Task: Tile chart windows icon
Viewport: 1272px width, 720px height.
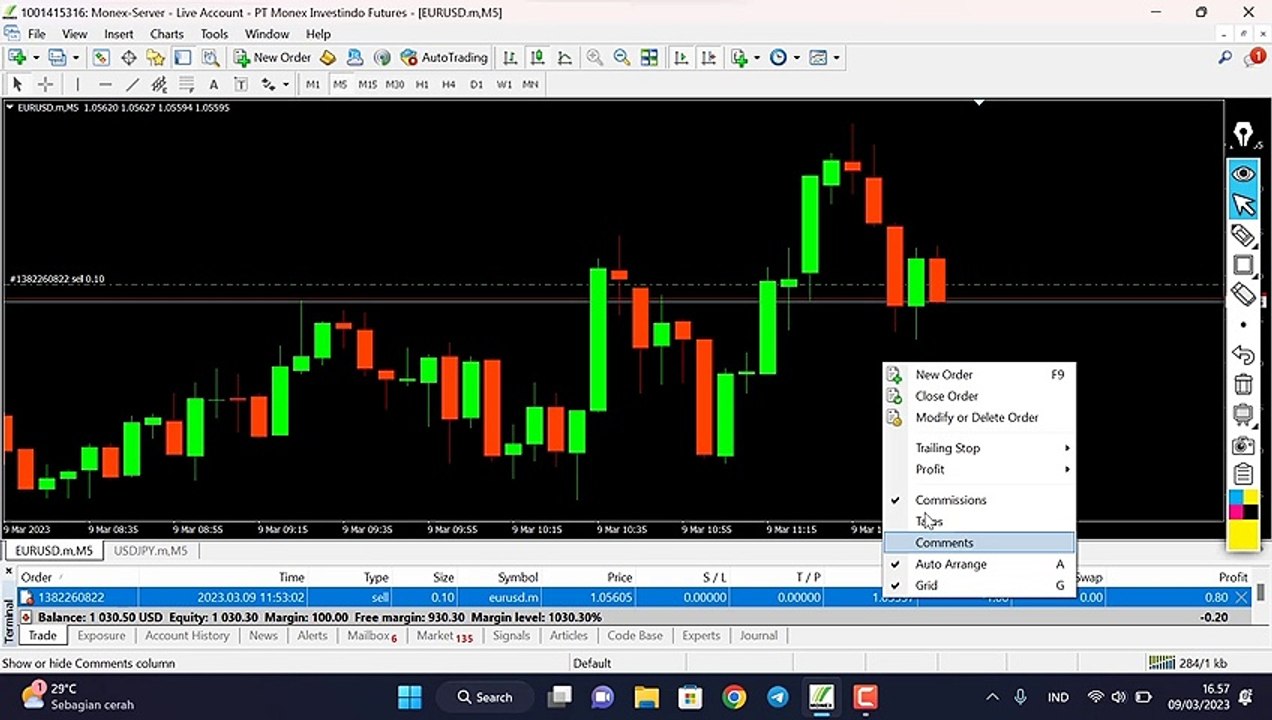Action: pyautogui.click(x=649, y=58)
